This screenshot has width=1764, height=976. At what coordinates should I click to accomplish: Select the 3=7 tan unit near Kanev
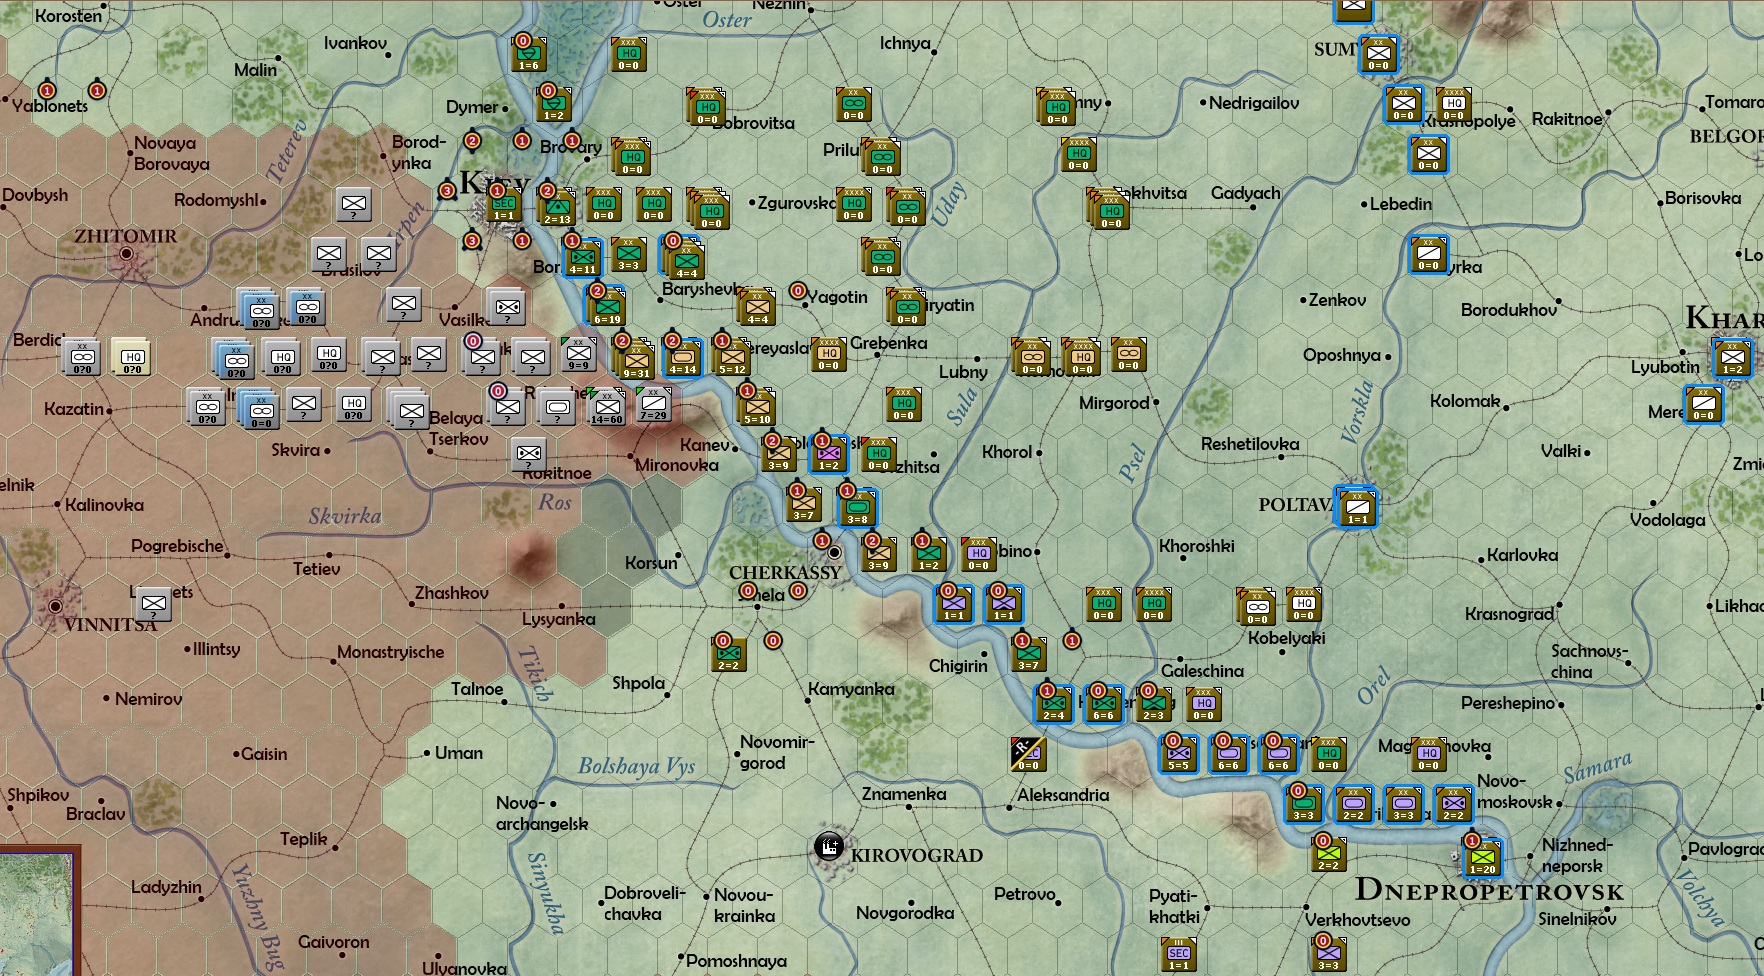point(803,503)
